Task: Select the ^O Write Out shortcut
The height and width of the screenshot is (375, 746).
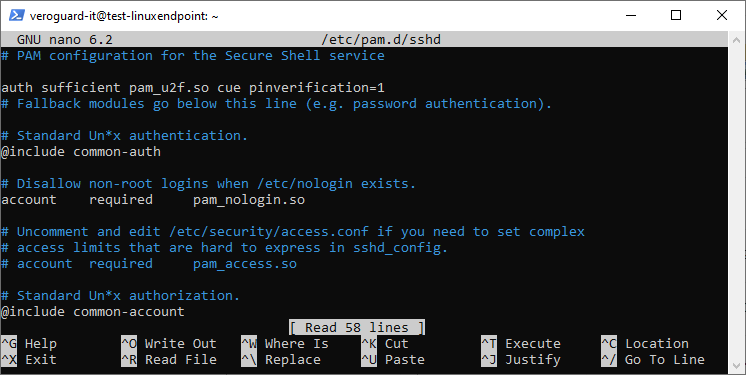Action: (x=169, y=344)
